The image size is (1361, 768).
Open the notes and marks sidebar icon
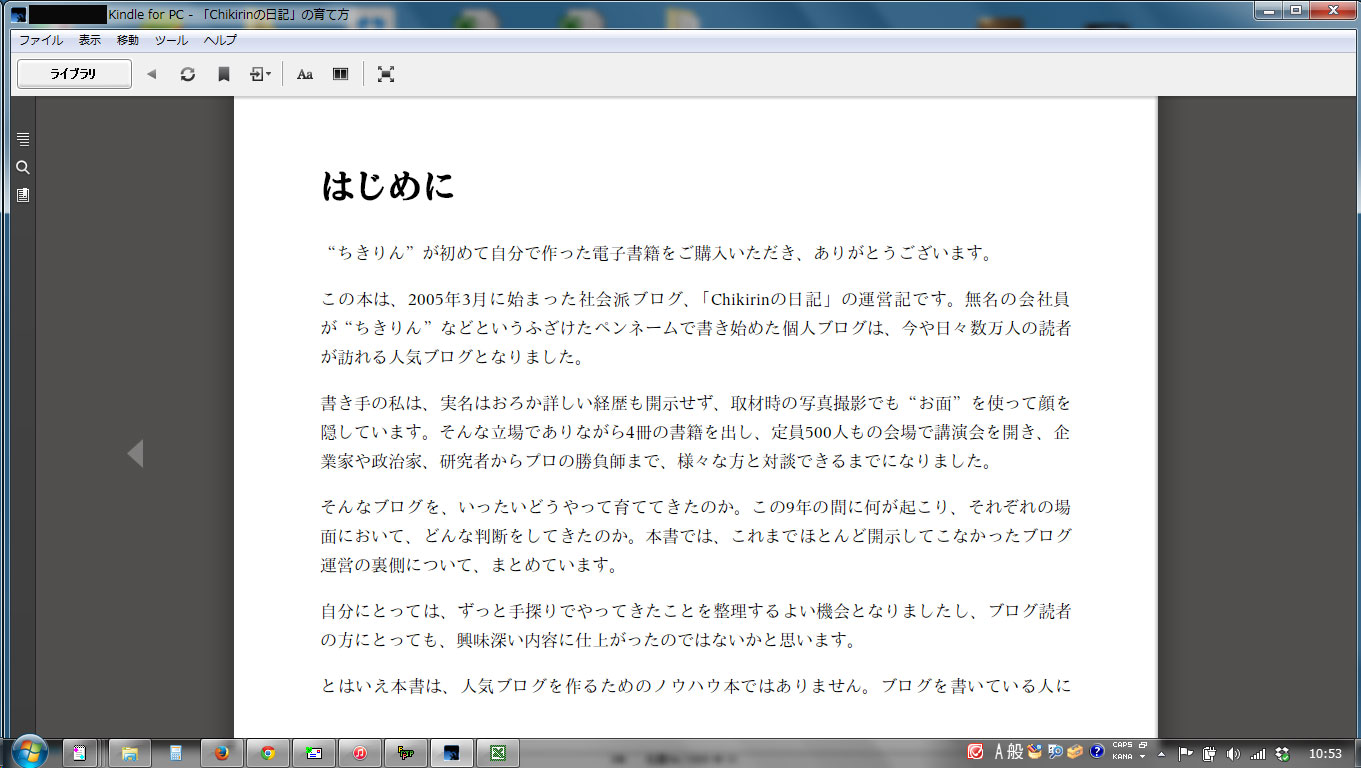23,195
